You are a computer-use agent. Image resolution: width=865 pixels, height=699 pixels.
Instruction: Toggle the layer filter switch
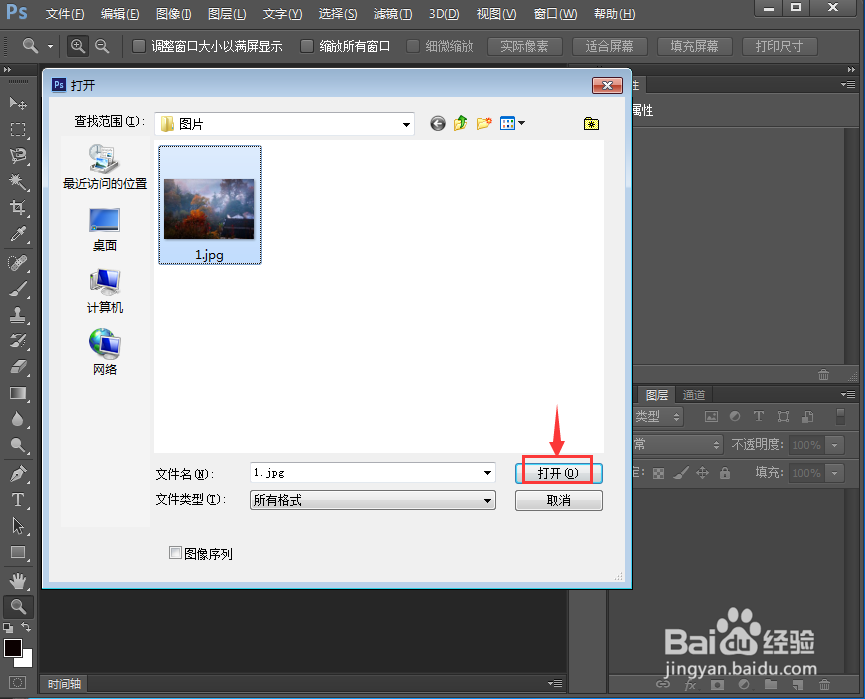pyautogui.click(x=840, y=417)
